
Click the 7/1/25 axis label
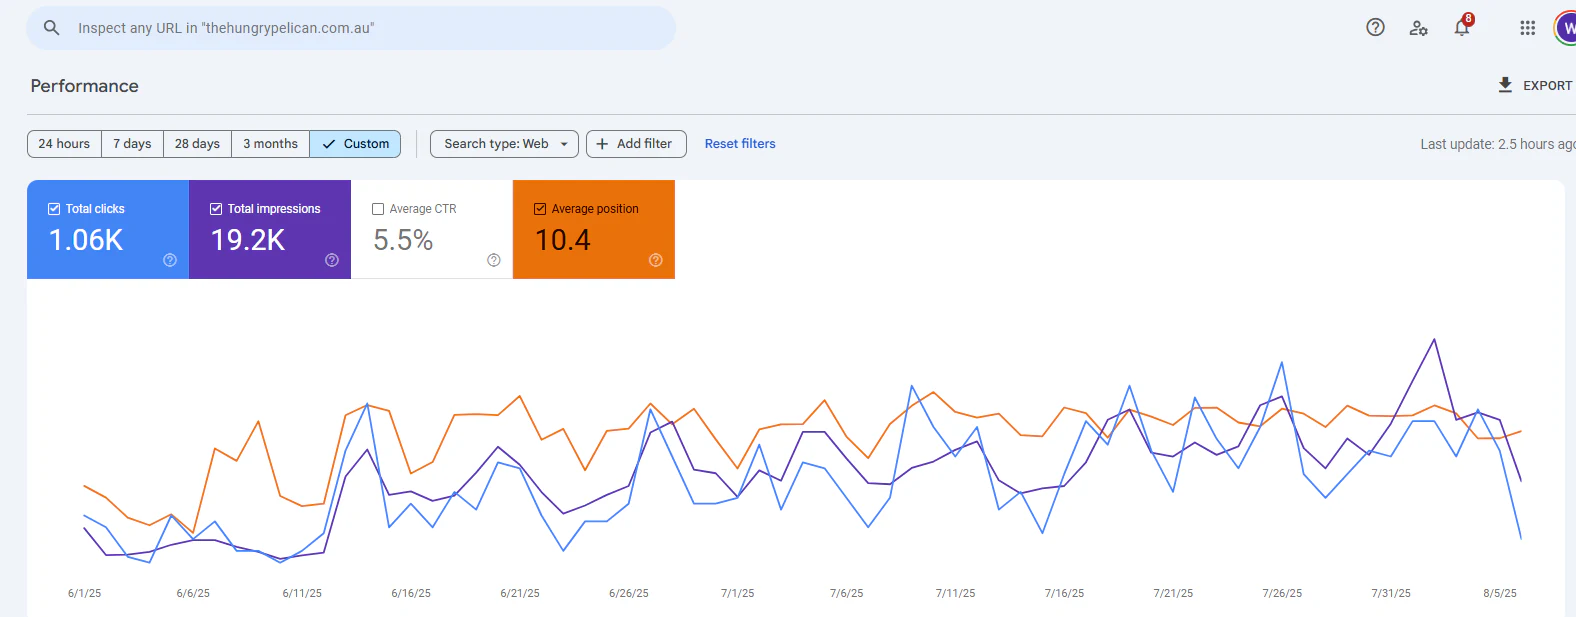click(x=738, y=593)
